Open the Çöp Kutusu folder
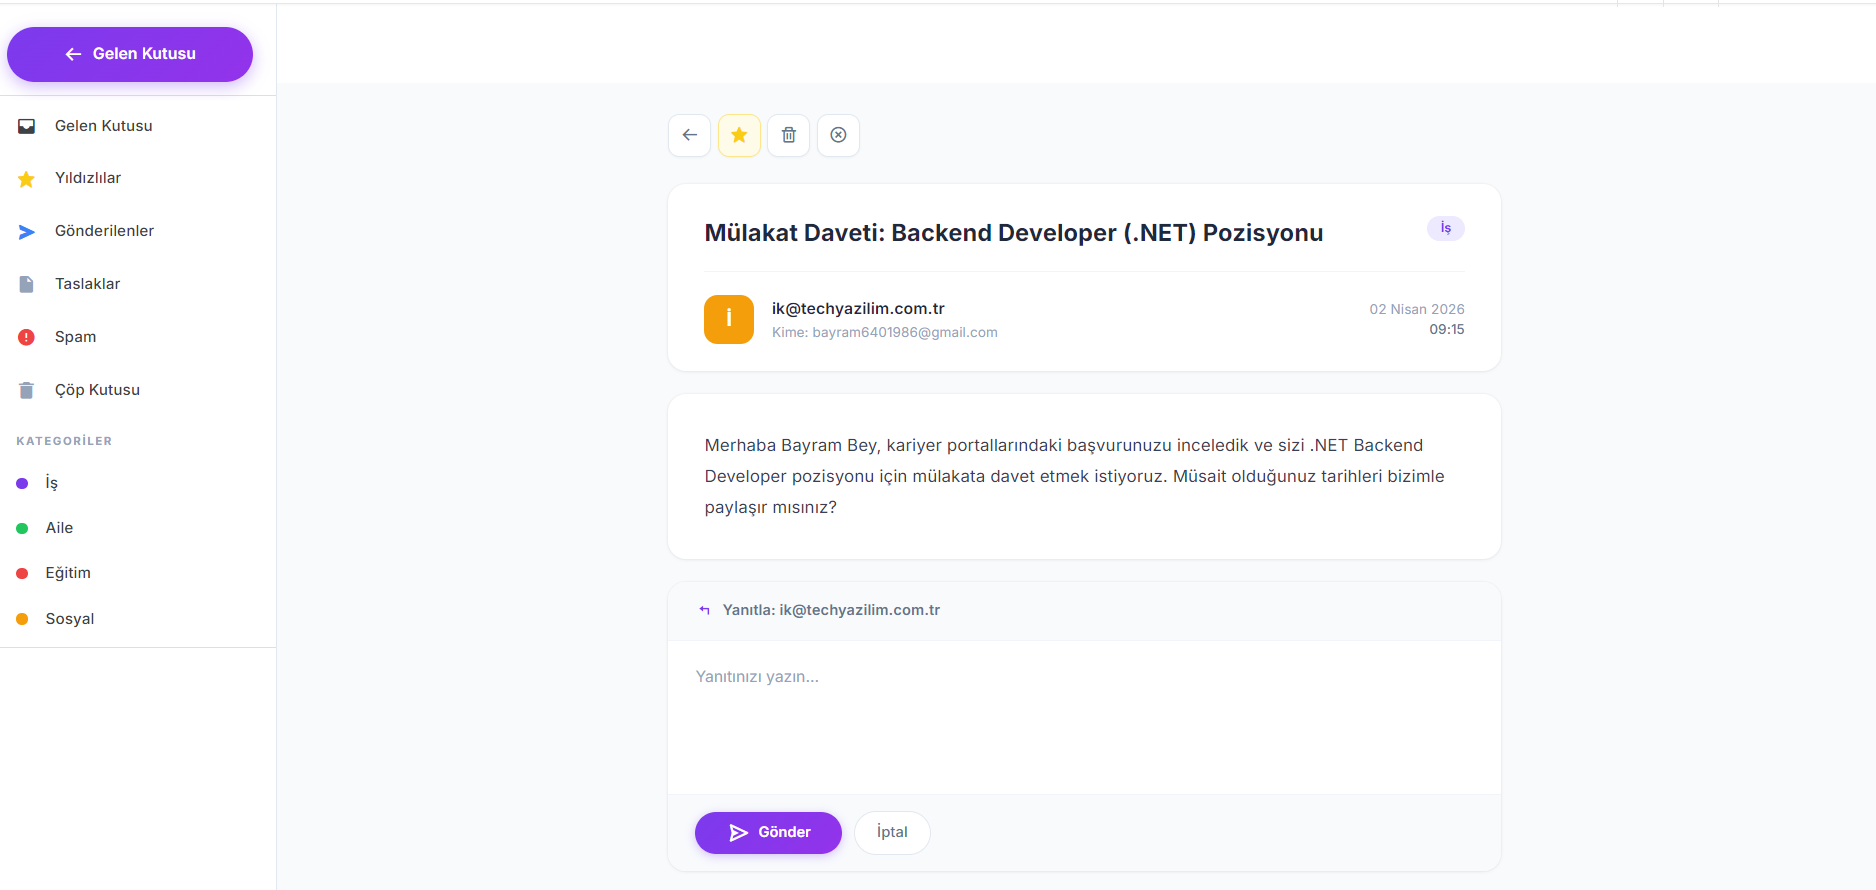The height and width of the screenshot is (890, 1876). click(x=137, y=390)
